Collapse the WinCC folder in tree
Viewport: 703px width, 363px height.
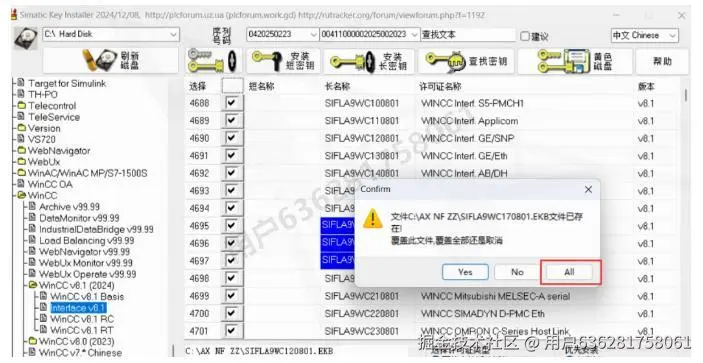[21, 195]
